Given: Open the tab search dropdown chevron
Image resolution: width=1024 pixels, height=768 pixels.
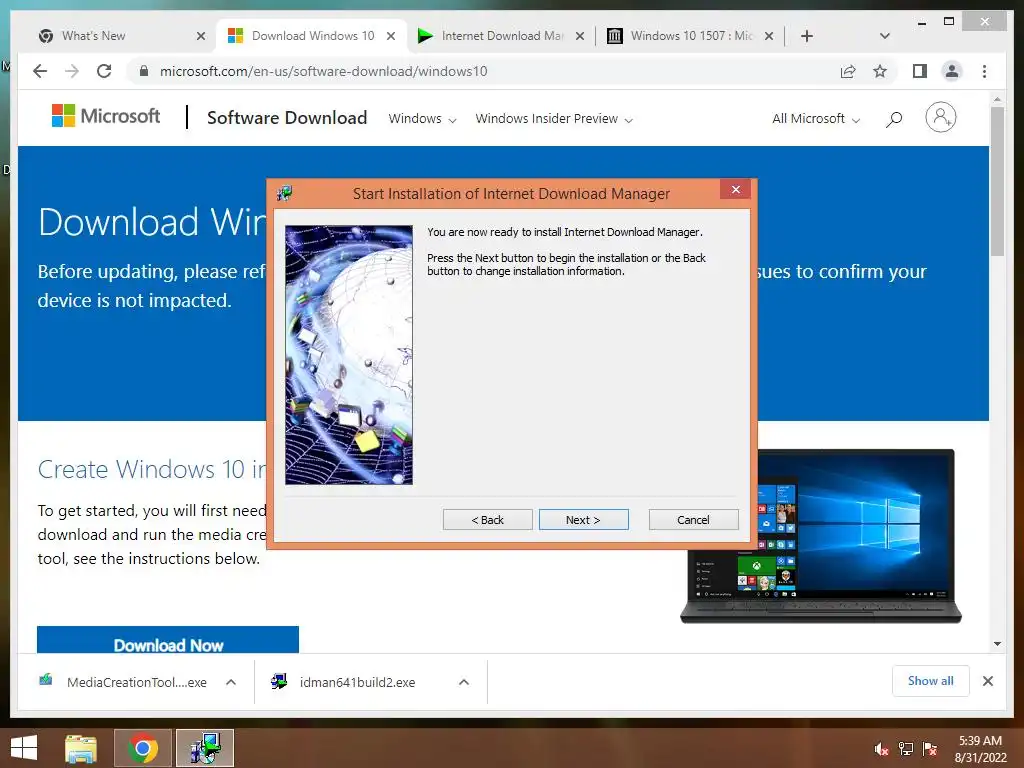Looking at the screenshot, I should click(885, 36).
